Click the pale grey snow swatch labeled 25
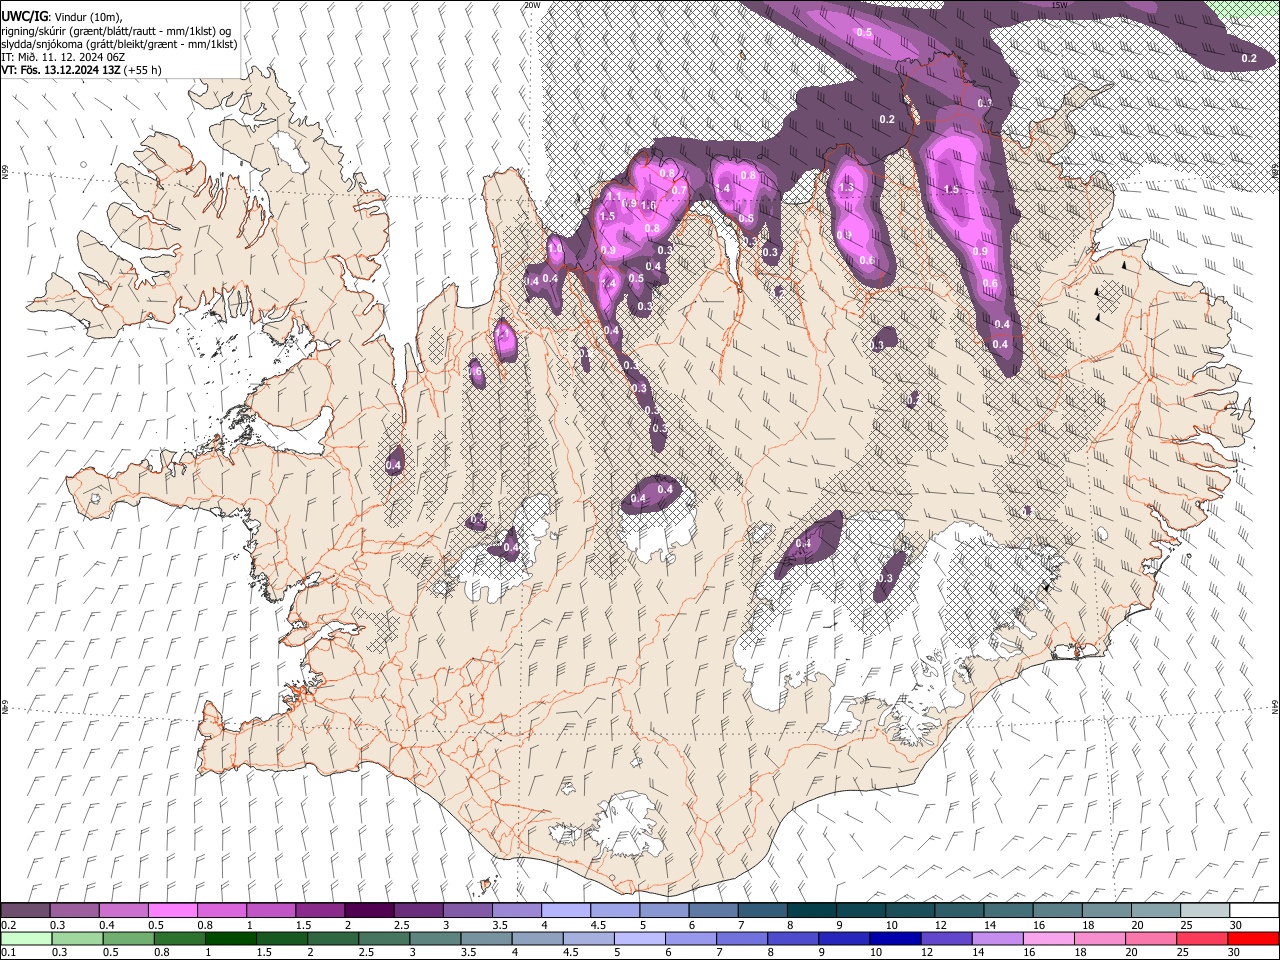1280x960 pixels. pos(1205,911)
